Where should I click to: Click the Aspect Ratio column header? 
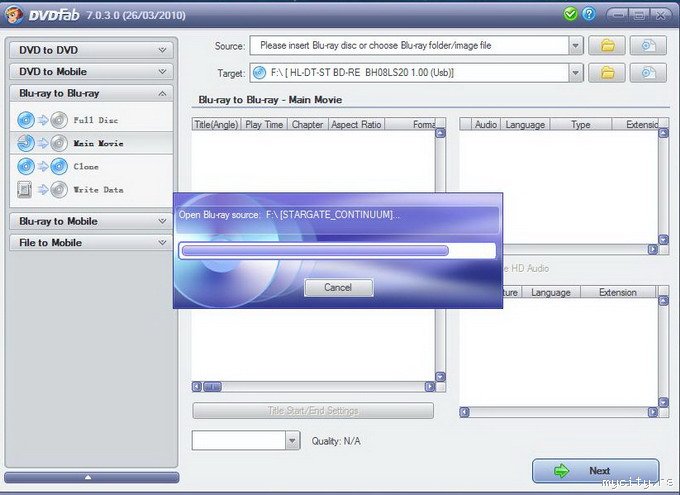pos(356,125)
